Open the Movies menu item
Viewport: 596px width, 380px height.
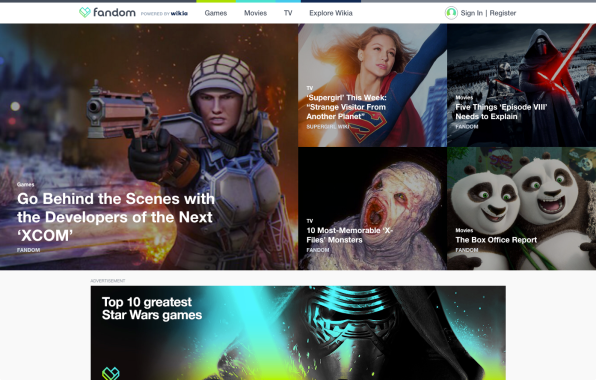tap(255, 13)
